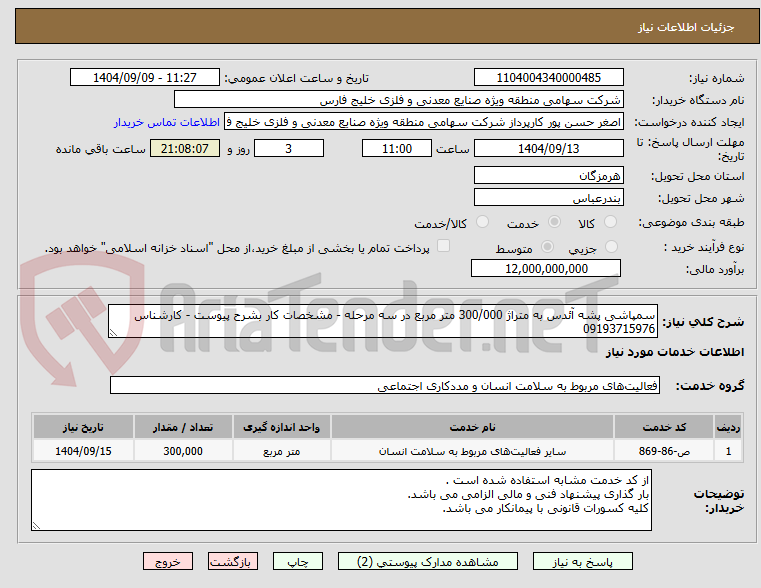
Task: Click label ساعت باقی مانده
Action: coord(100,149)
